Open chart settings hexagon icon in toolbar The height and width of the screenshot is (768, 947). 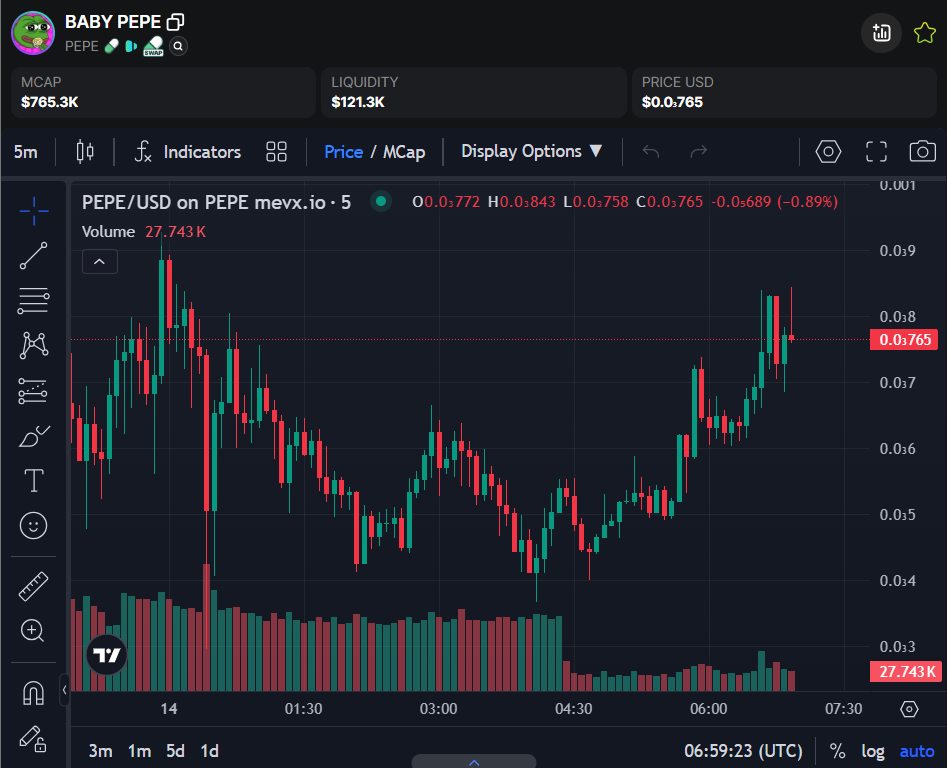(x=828, y=152)
